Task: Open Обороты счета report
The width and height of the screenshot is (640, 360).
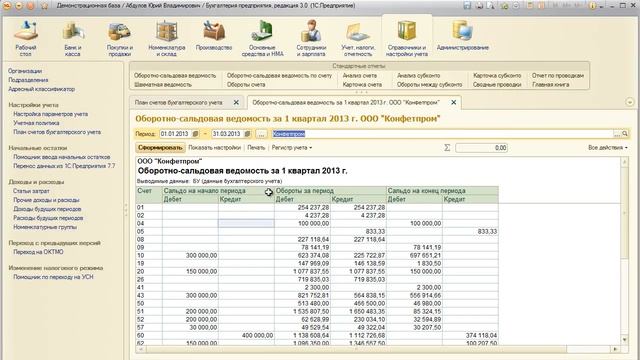Action: [x=246, y=84]
